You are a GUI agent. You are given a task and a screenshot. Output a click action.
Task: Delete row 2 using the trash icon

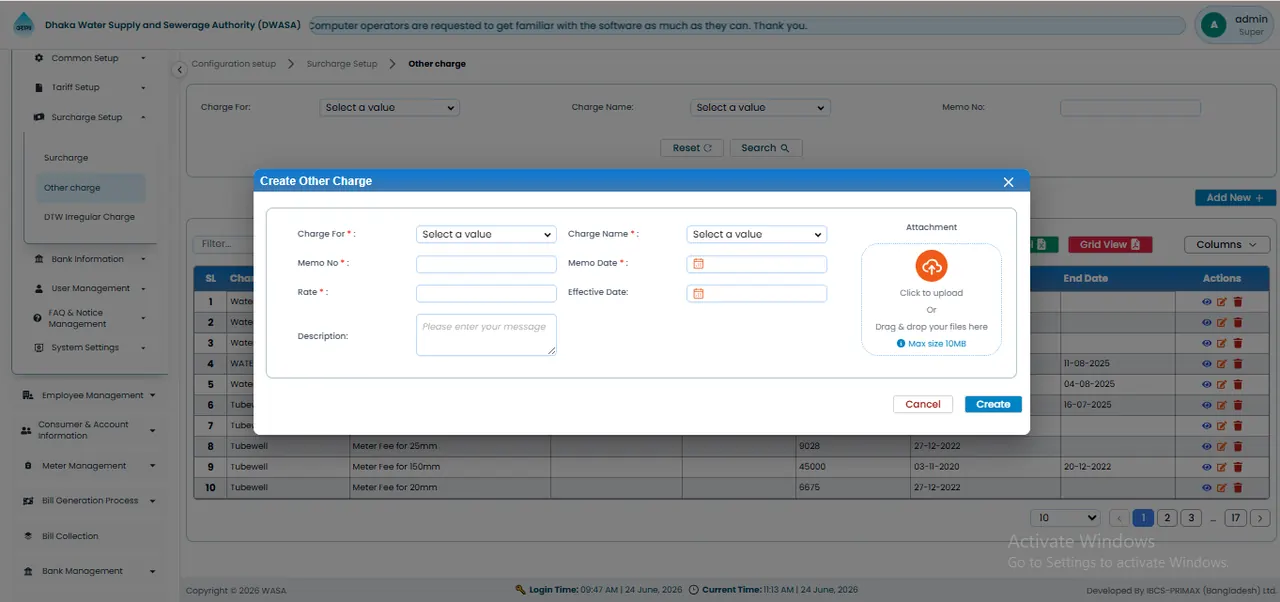(1237, 322)
